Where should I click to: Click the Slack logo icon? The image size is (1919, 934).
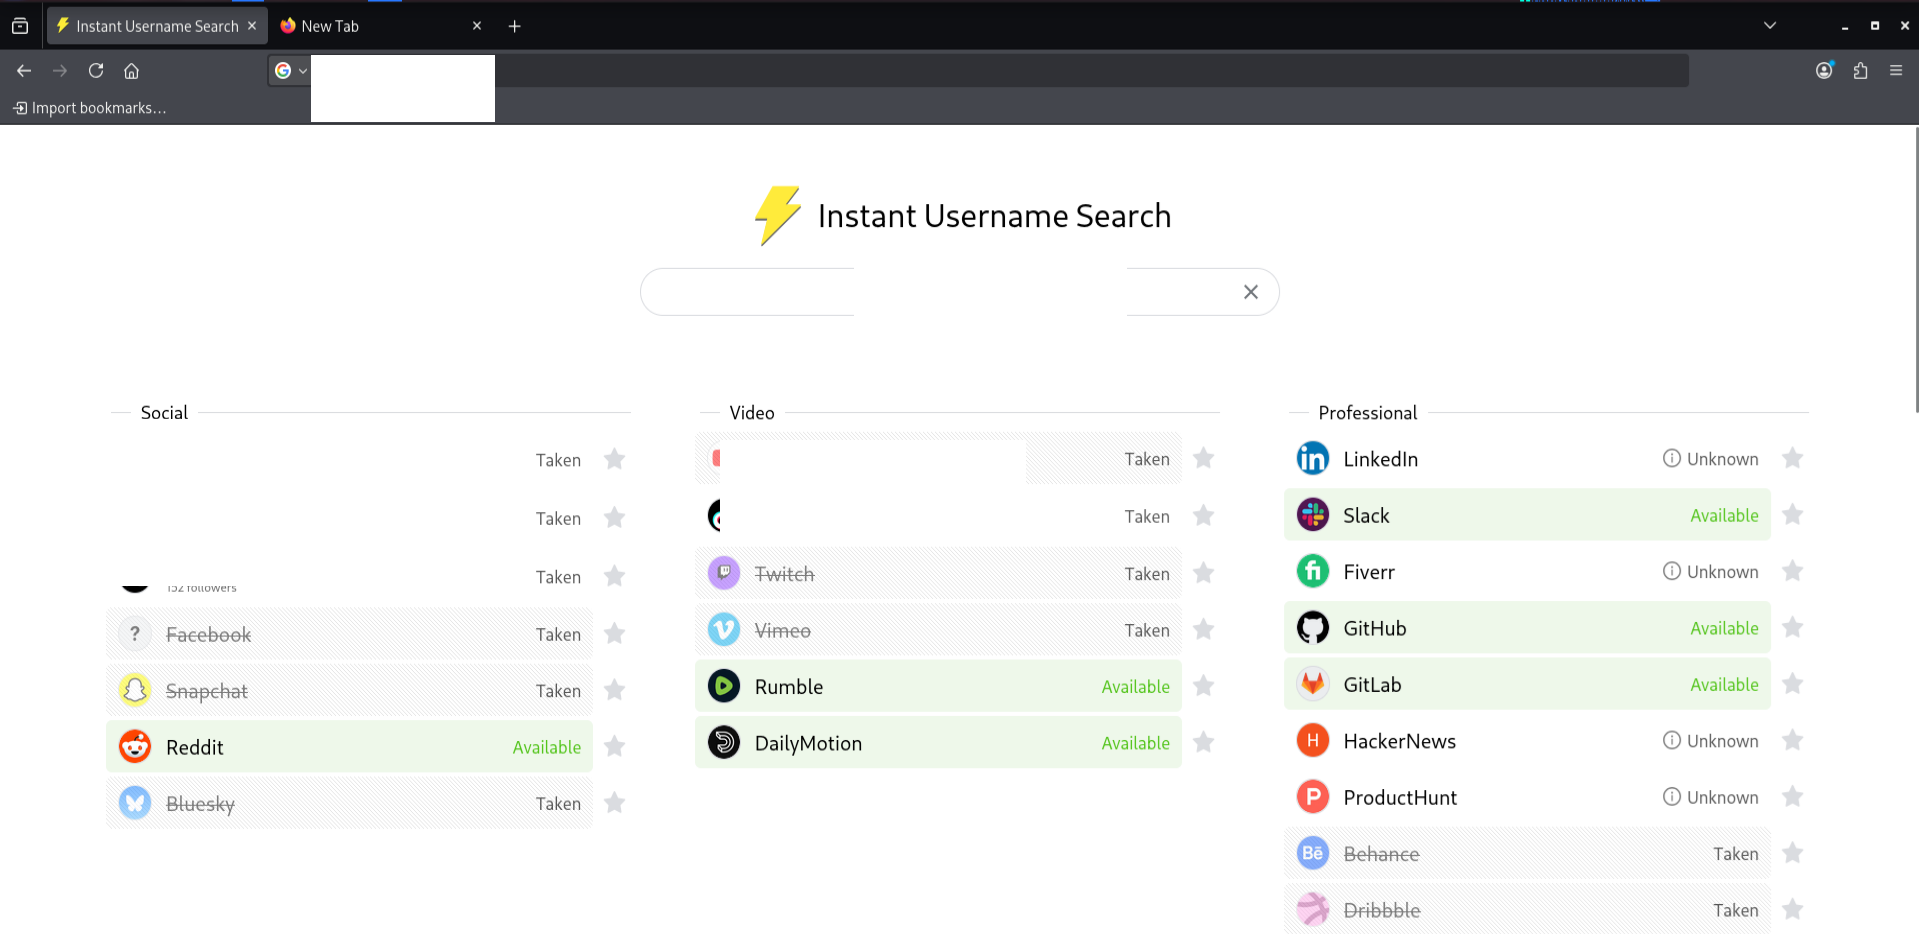(1313, 515)
